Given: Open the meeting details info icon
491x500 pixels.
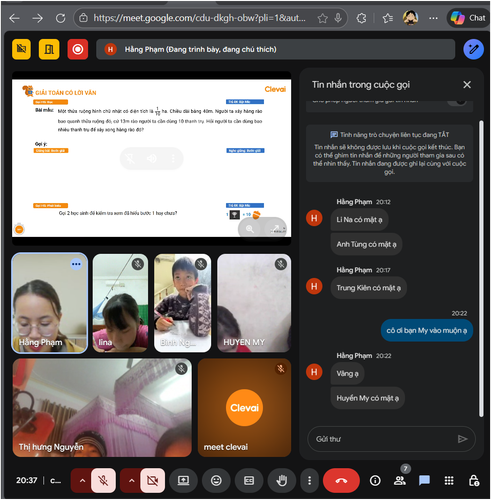Looking at the screenshot, I should click(x=375, y=480).
